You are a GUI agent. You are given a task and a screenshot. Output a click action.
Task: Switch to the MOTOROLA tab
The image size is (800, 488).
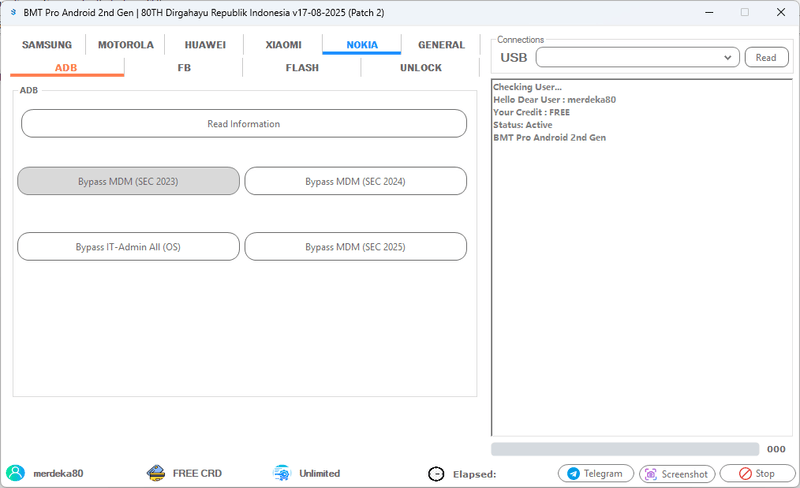(126, 45)
